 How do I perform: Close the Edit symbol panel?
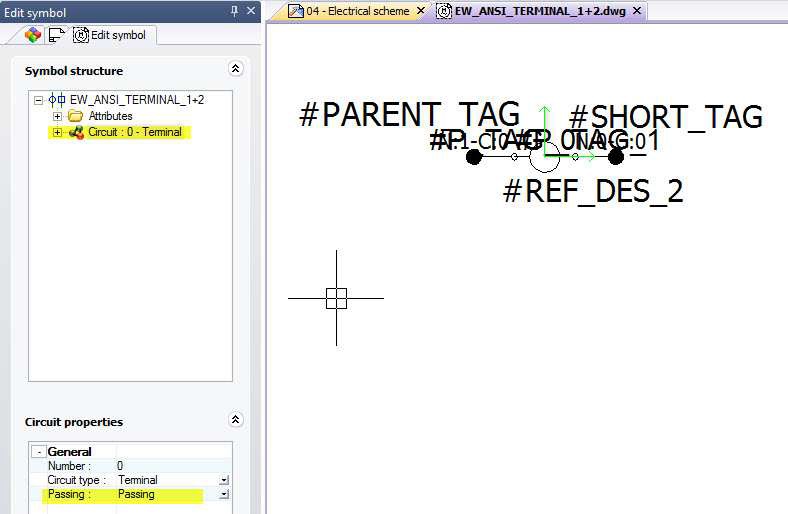pos(251,11)
